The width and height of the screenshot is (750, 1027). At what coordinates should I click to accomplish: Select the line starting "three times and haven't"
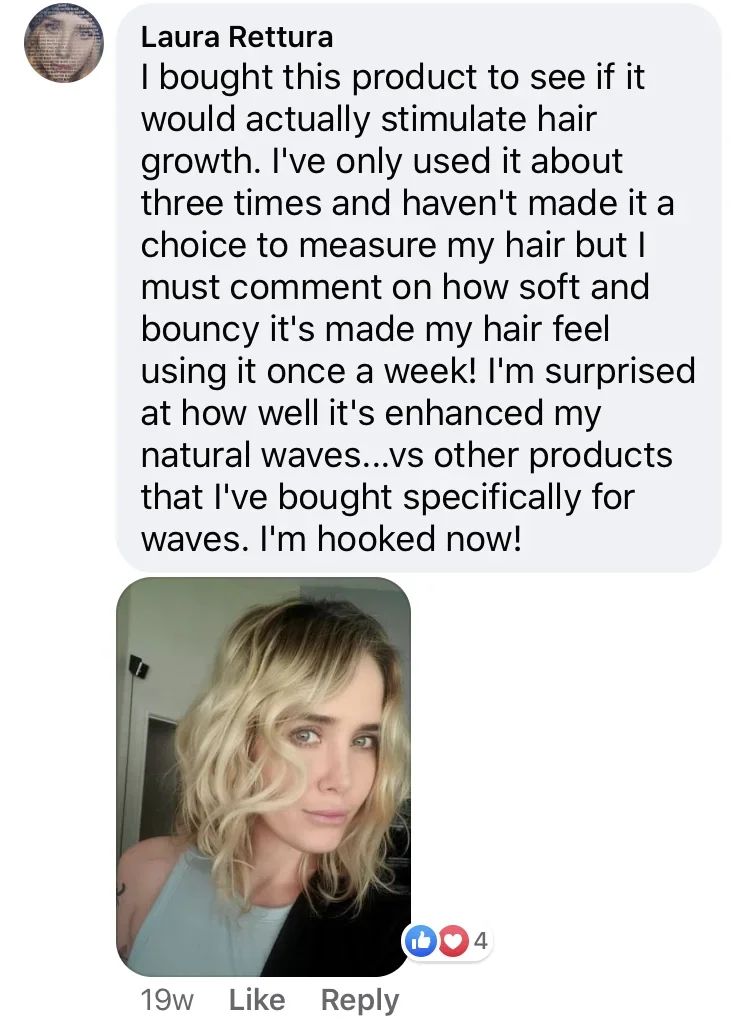[x=407, y=204]
